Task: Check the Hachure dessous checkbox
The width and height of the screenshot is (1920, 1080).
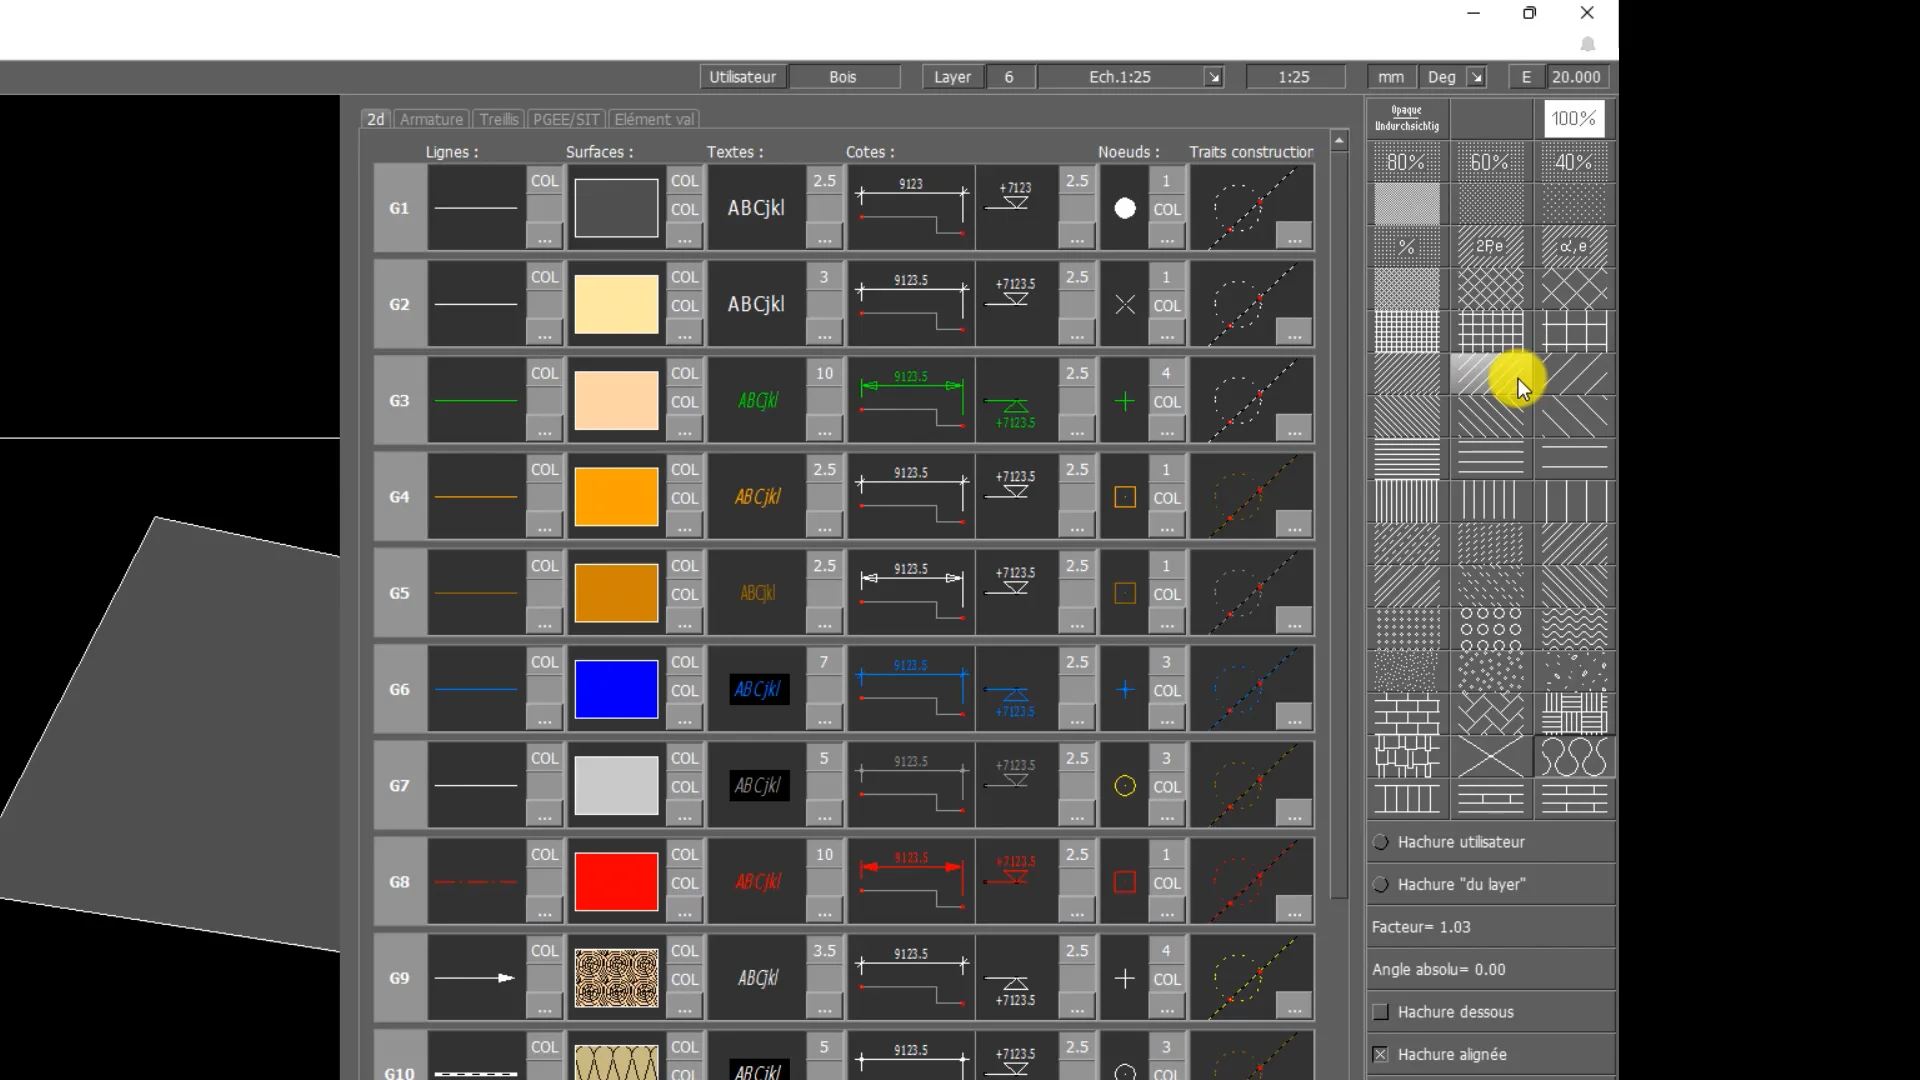Action: [1381, 1012]
